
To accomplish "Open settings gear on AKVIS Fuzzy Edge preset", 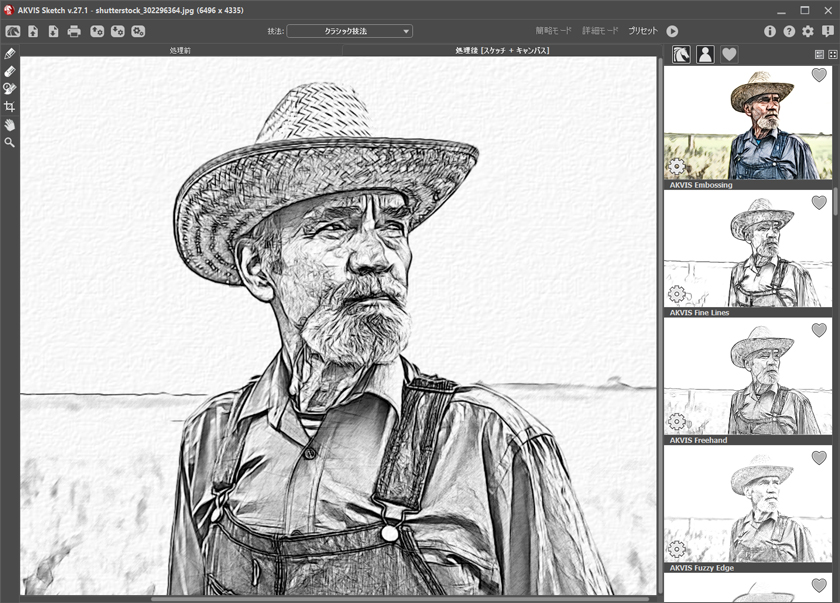I will 677,549.
